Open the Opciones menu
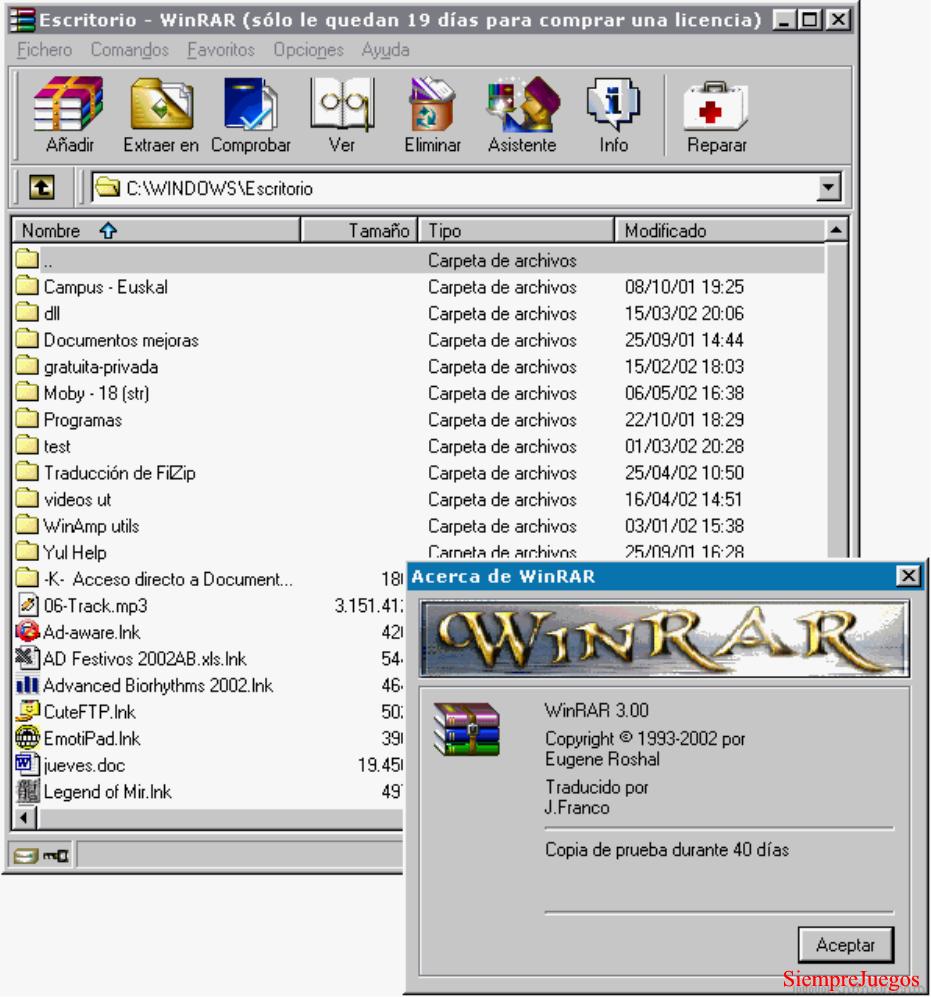This screenshot has height=997, width=931. coord(308,50)
